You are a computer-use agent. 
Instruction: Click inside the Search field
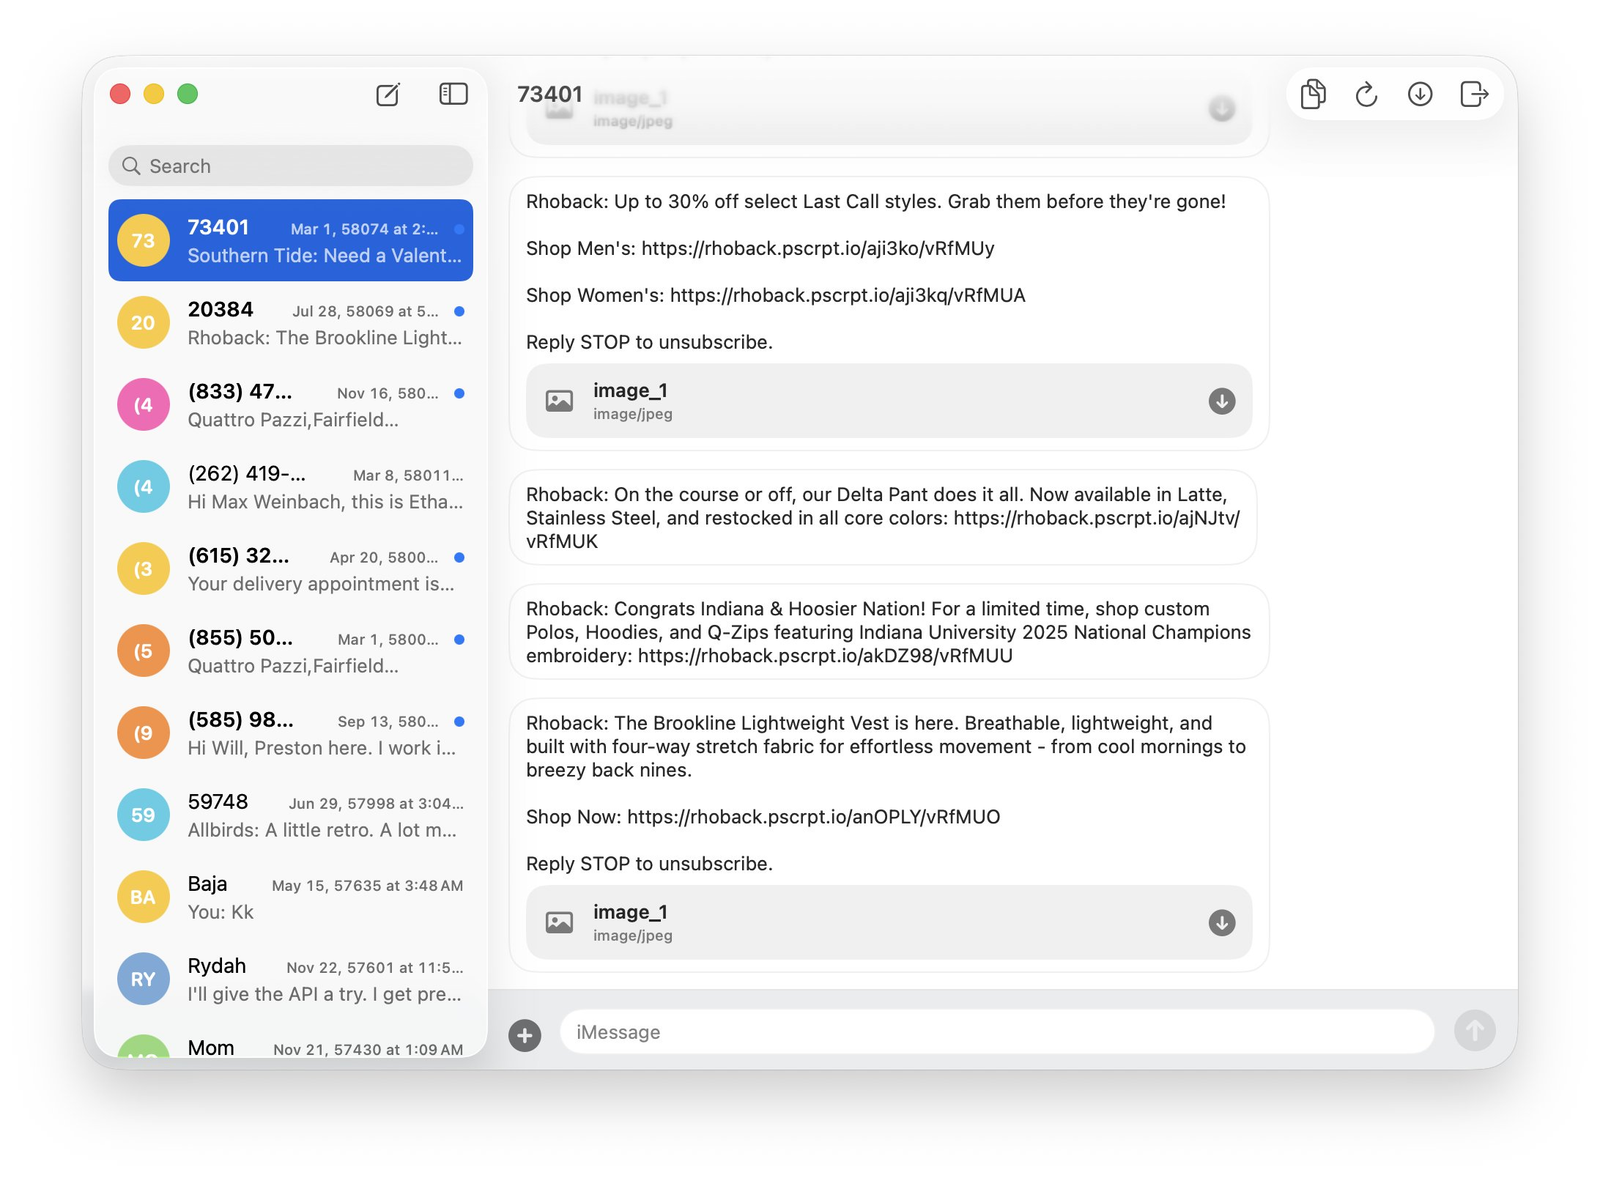click(x=290, y=165)
